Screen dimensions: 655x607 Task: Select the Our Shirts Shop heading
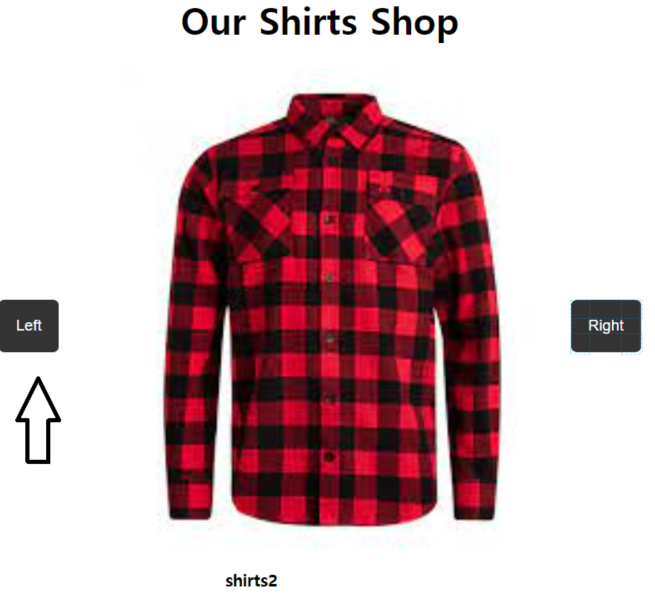(320, 22)
